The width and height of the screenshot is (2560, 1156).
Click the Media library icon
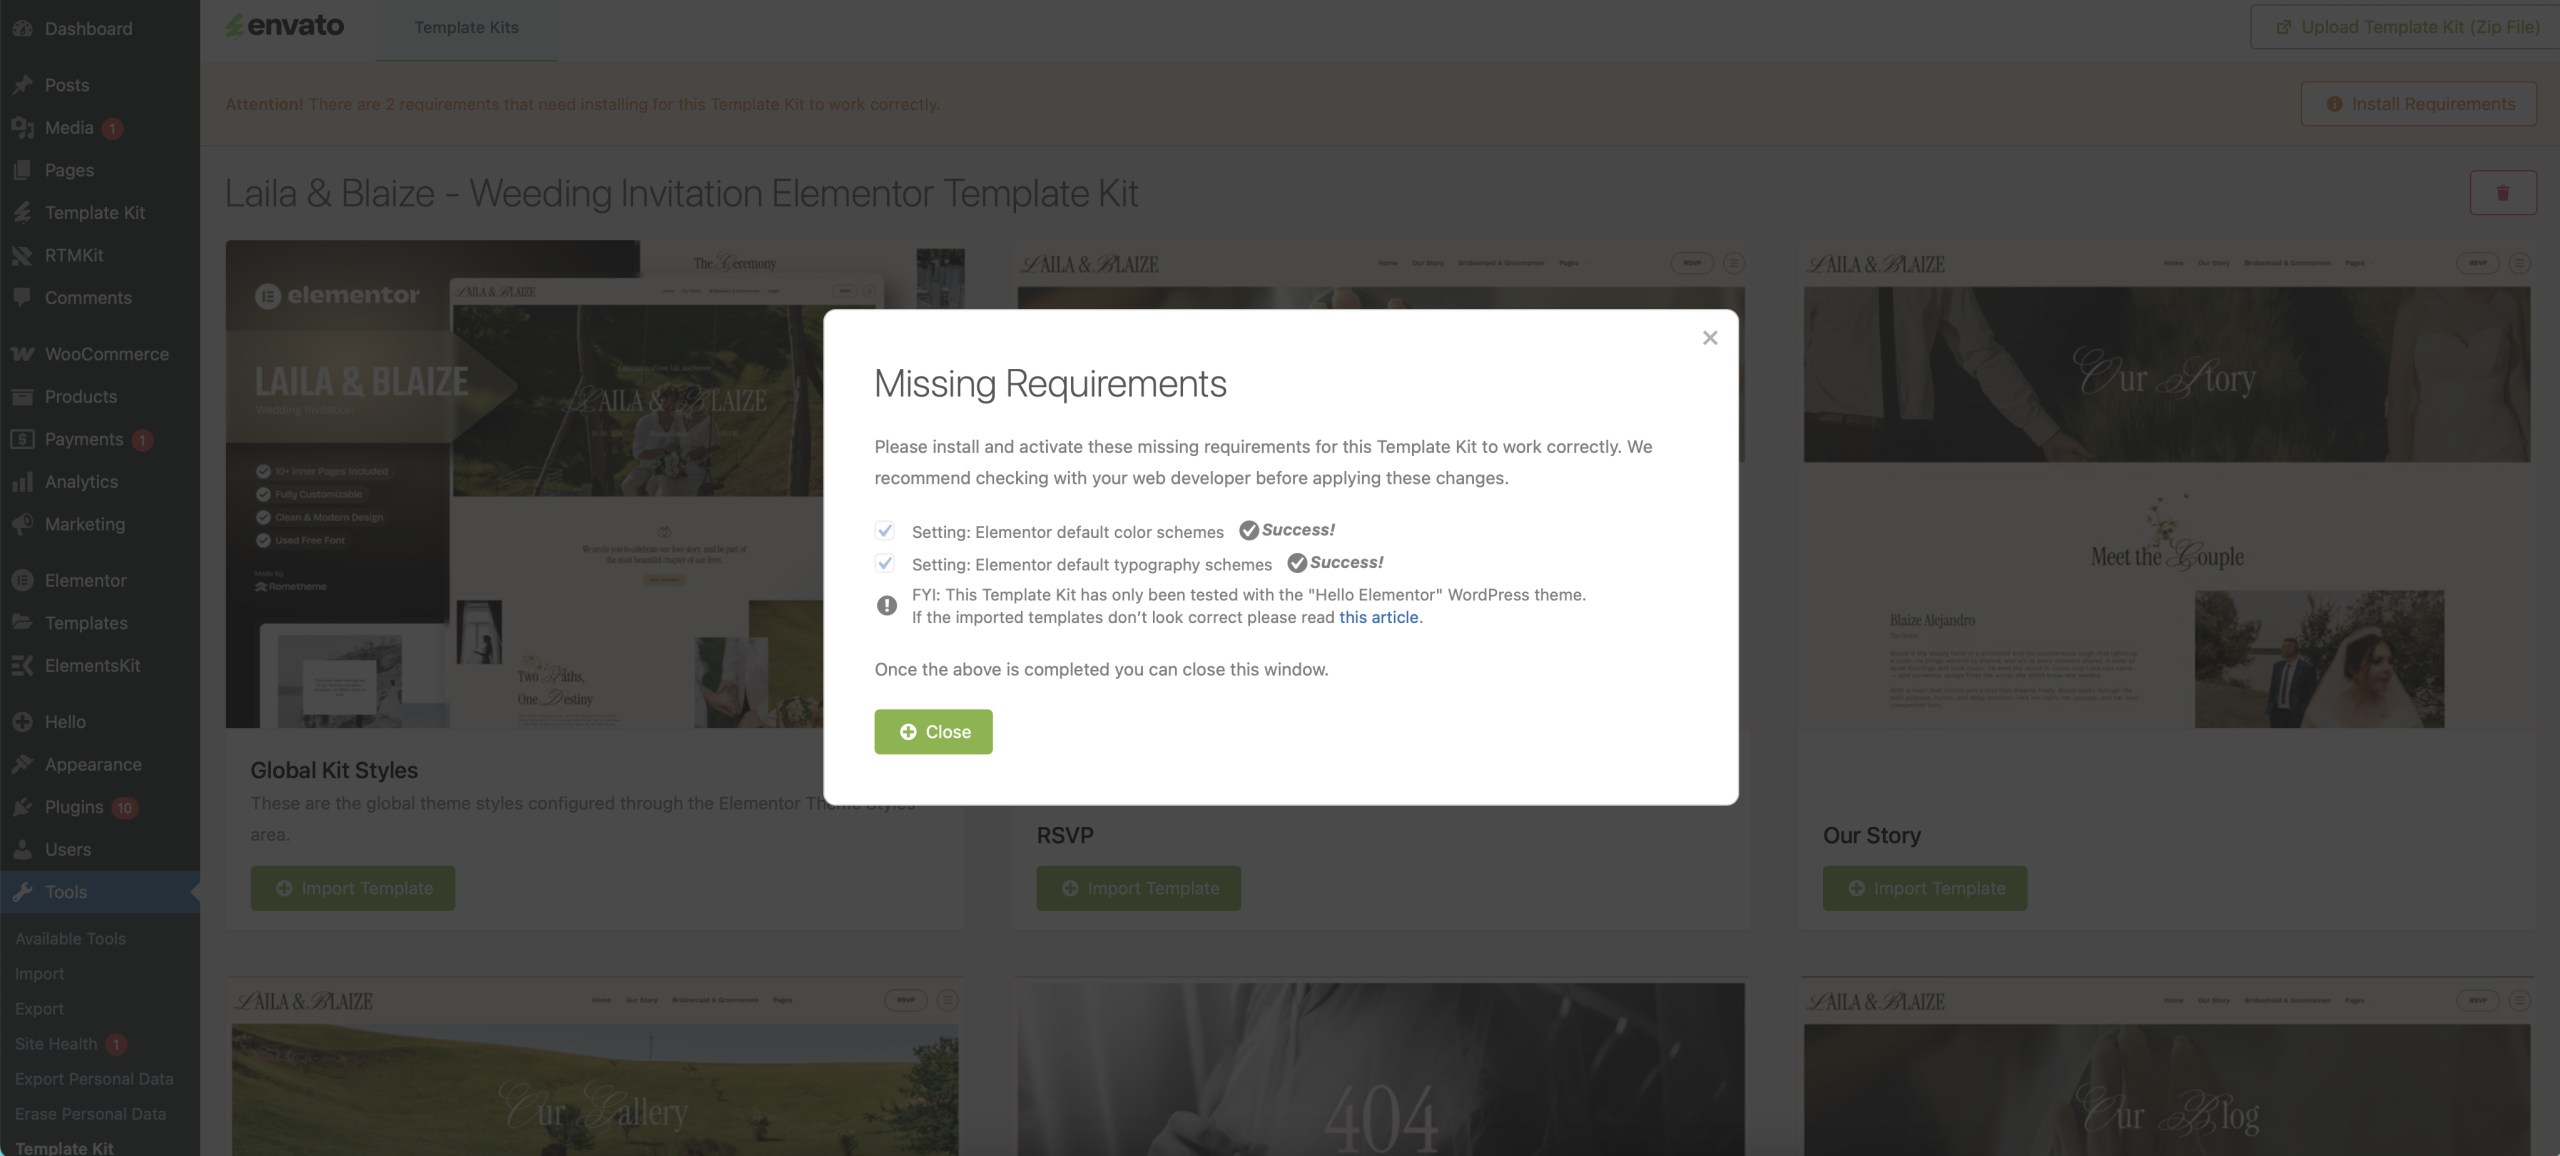[22, 127]
